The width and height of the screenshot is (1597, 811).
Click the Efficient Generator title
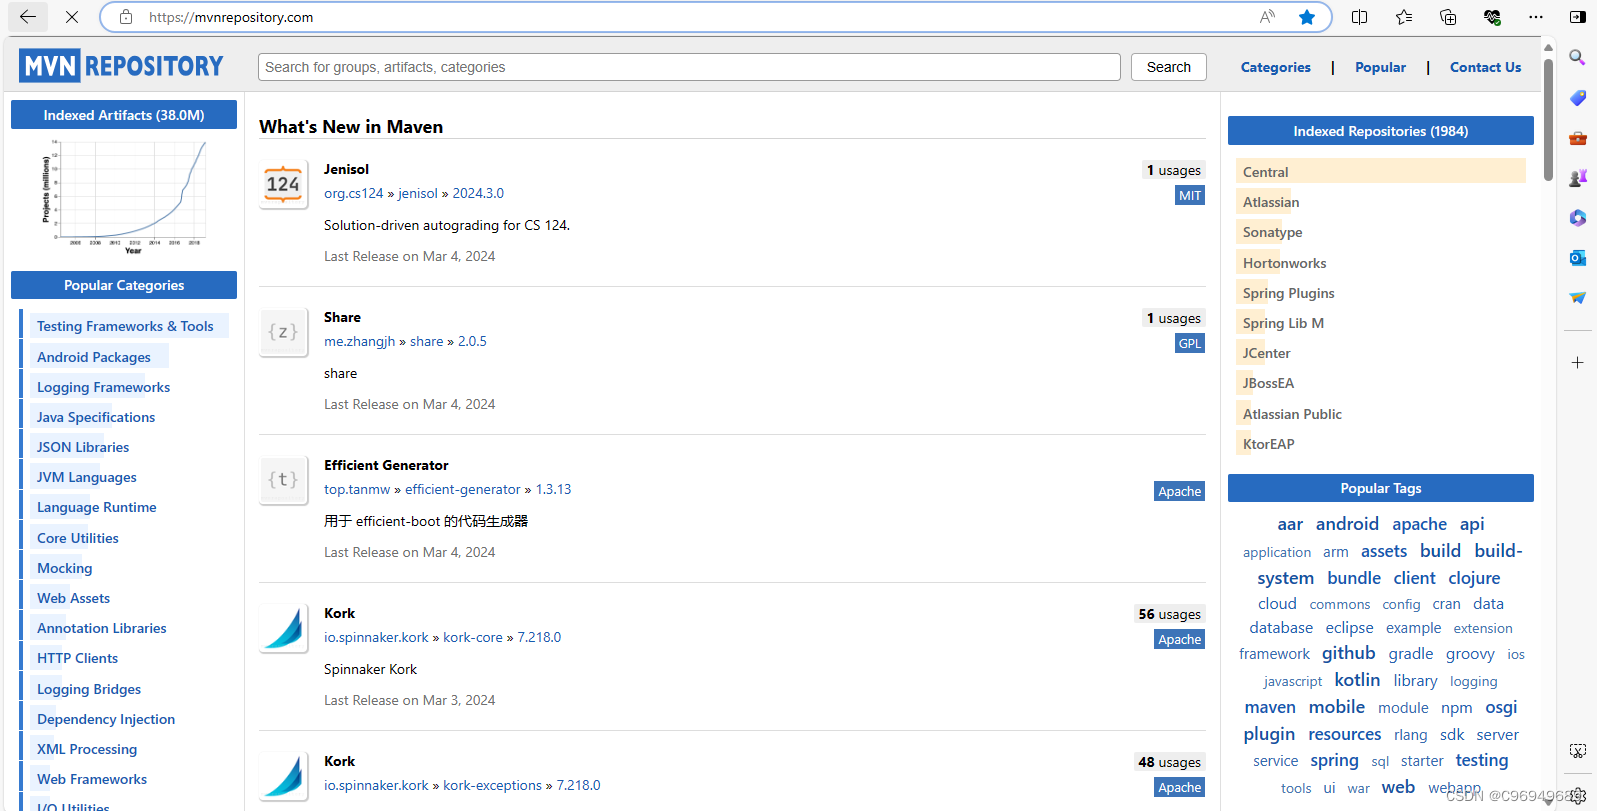point(386,465)
